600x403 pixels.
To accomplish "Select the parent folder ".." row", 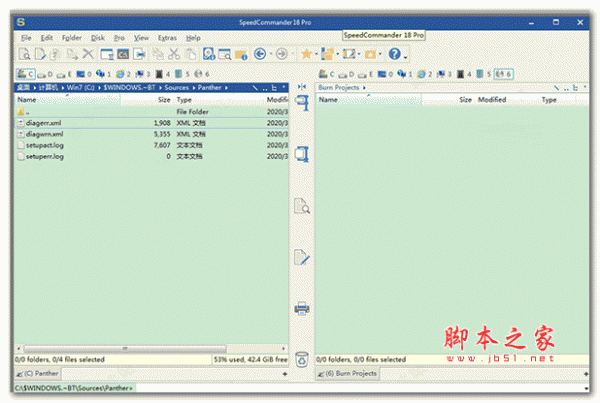I will [x=151, y=112].
